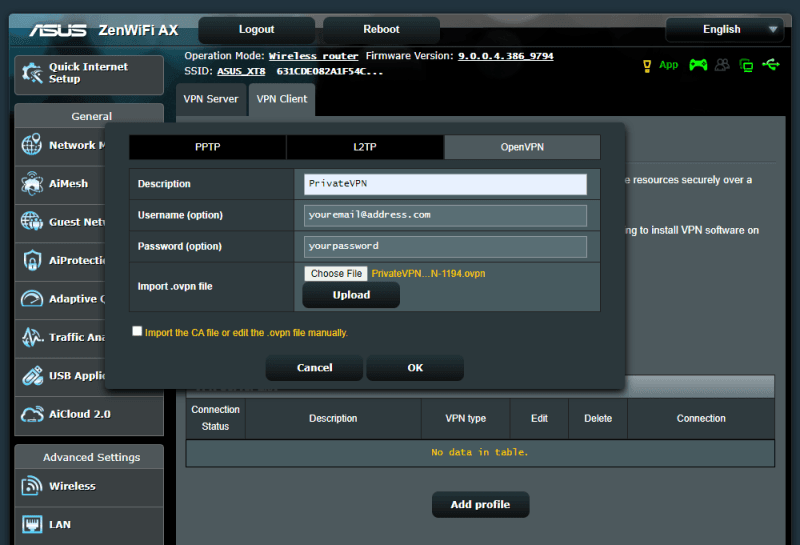Click the Add profile button
Screen dimensions: 800x545
480,504
